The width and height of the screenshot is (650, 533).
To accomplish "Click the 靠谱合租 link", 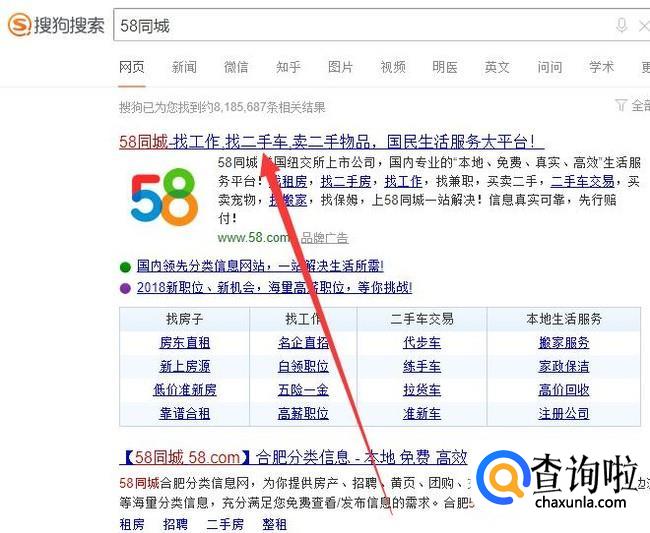I will (x=185, y=413).
